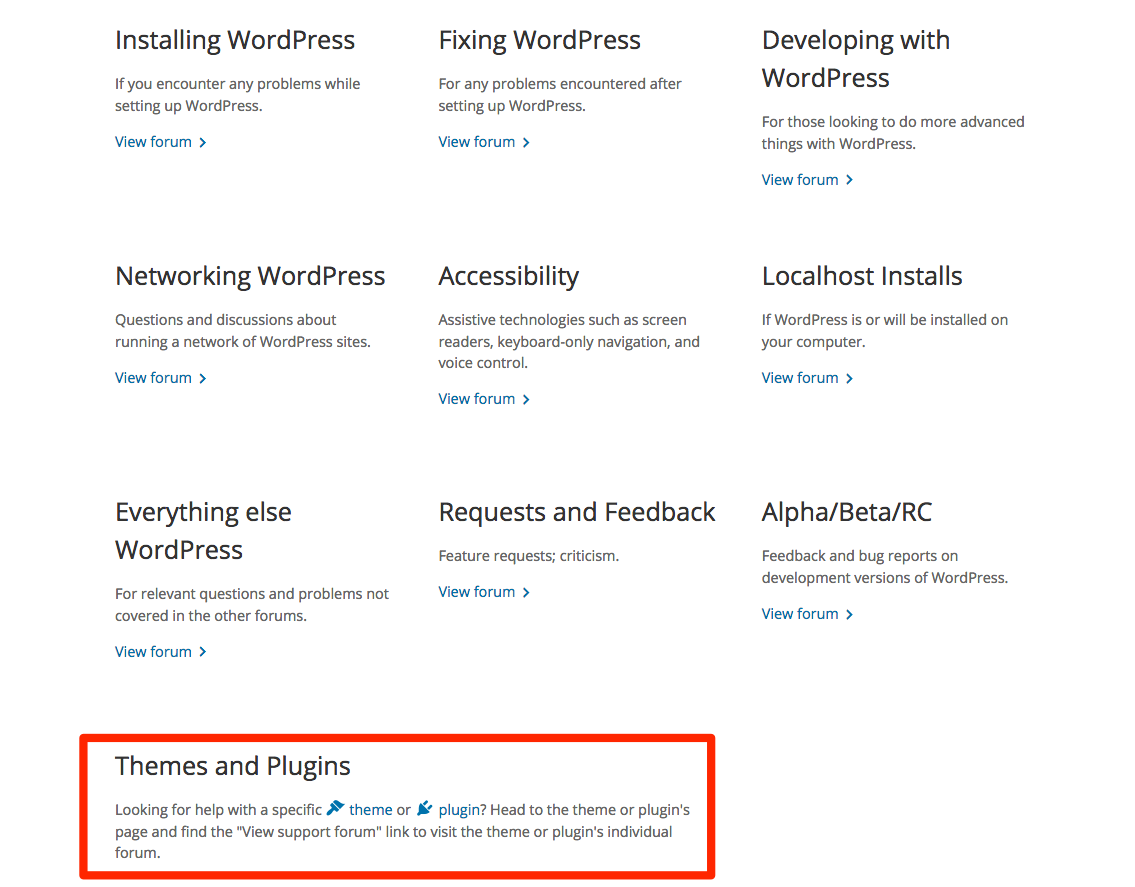Click the chevron after Developing with WordPress View forum

(850, 180)
